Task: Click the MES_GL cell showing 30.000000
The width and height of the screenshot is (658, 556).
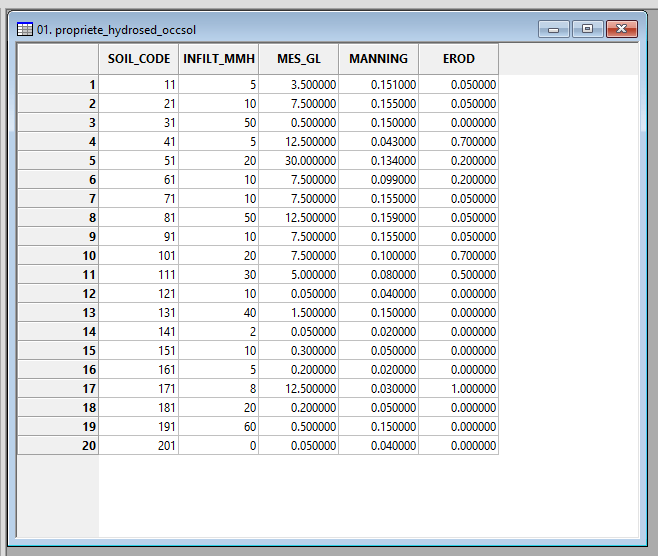Action: (x=298, y=161)
